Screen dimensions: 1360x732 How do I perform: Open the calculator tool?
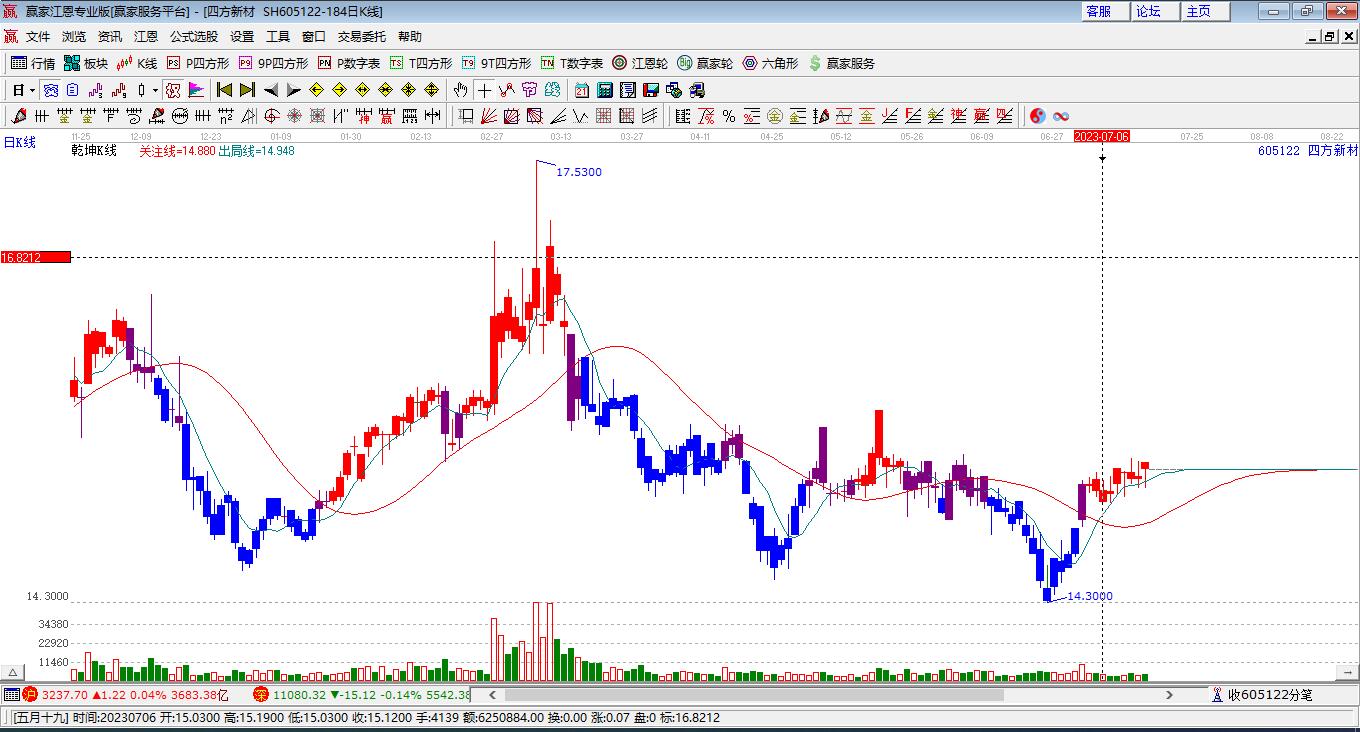tap(604, 90)
